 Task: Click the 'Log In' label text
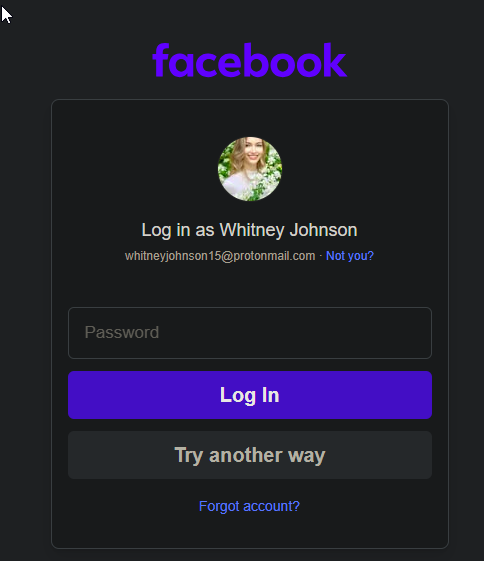coord(249,395)
